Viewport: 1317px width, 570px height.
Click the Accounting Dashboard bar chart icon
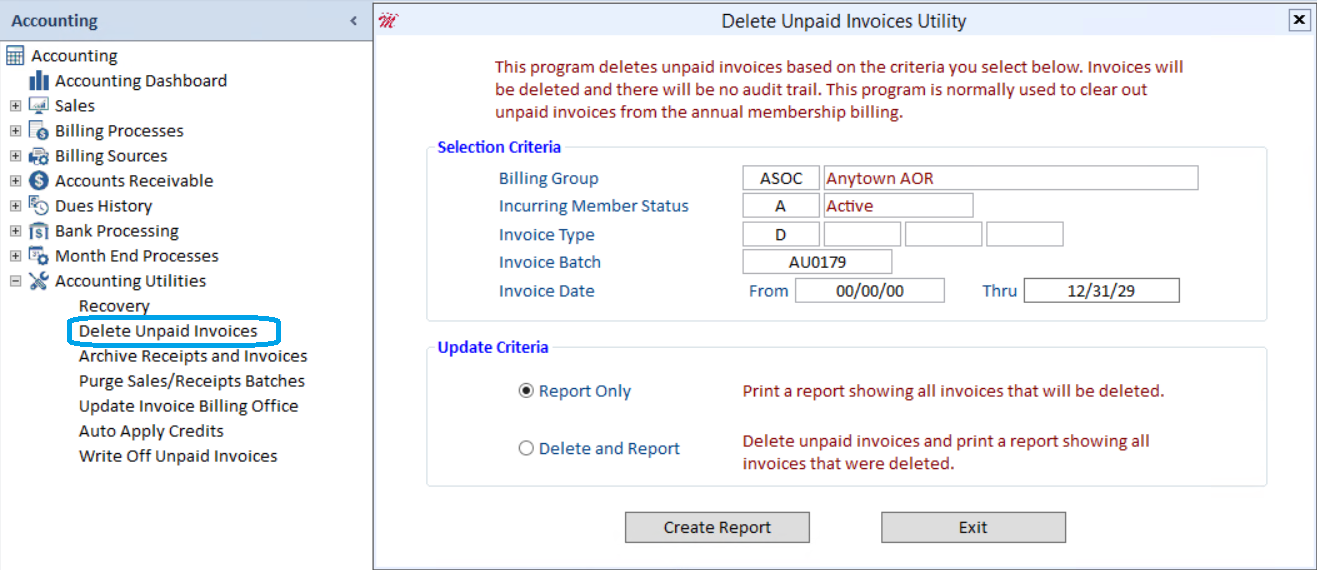click(x=39, y=81)
